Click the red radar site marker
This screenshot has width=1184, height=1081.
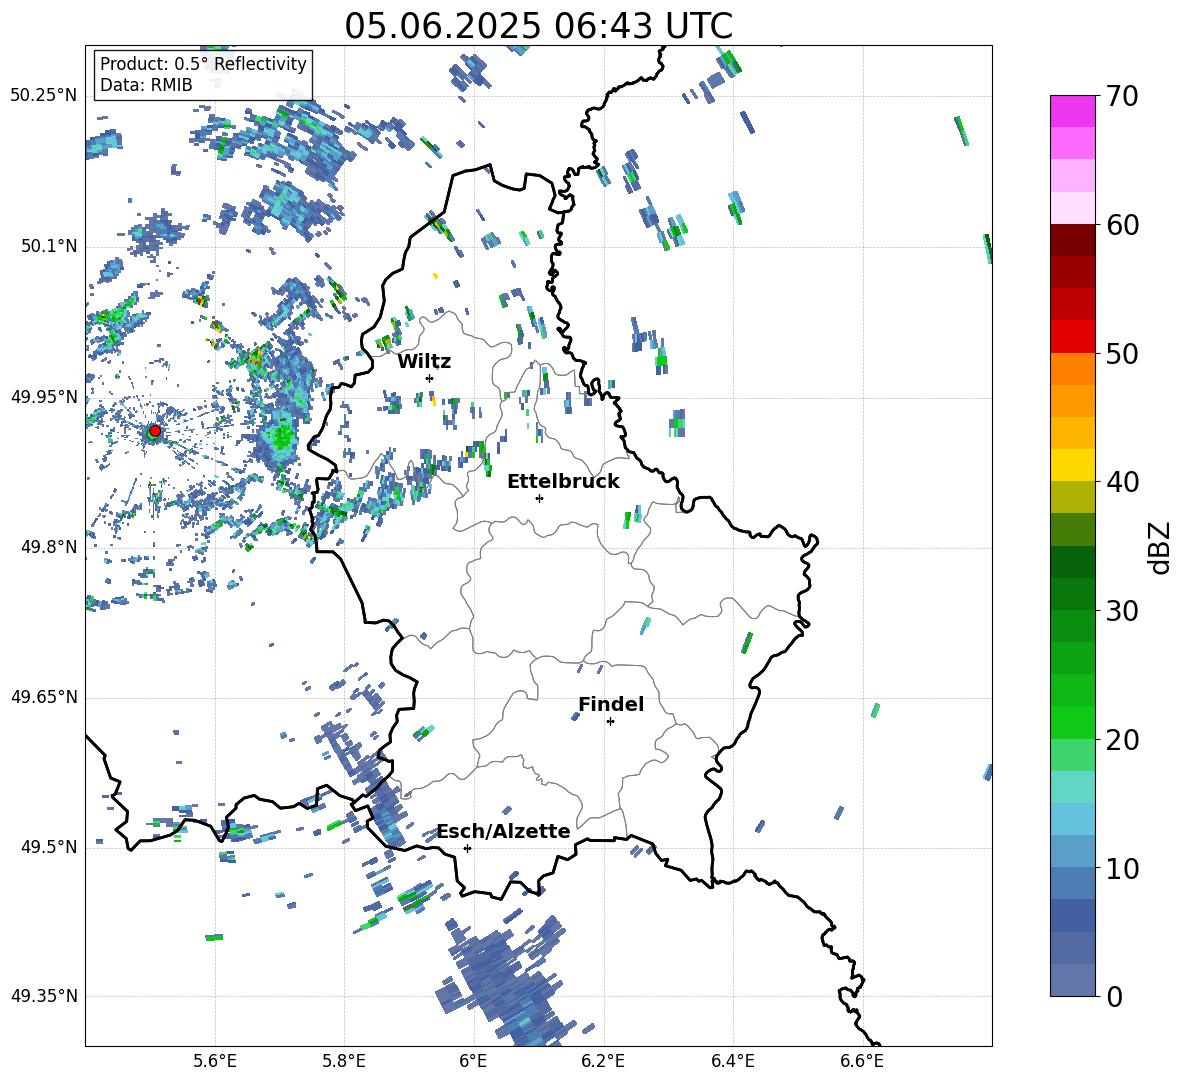155,431
